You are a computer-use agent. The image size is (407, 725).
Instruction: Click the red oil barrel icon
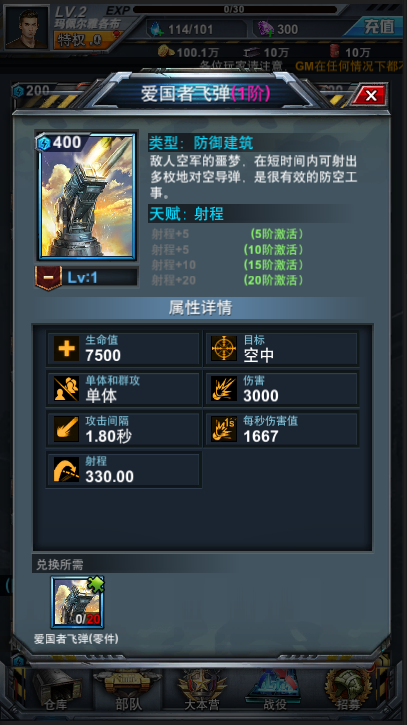(334, 52)
